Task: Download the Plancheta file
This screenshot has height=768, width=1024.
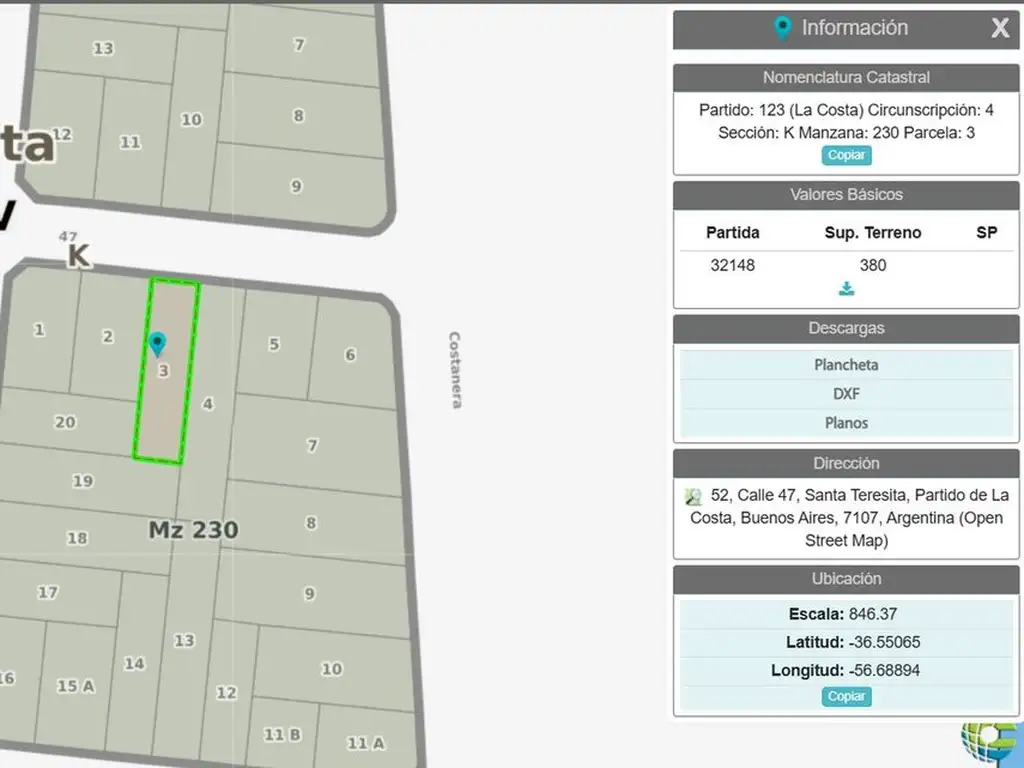Action: click(846, 365)
